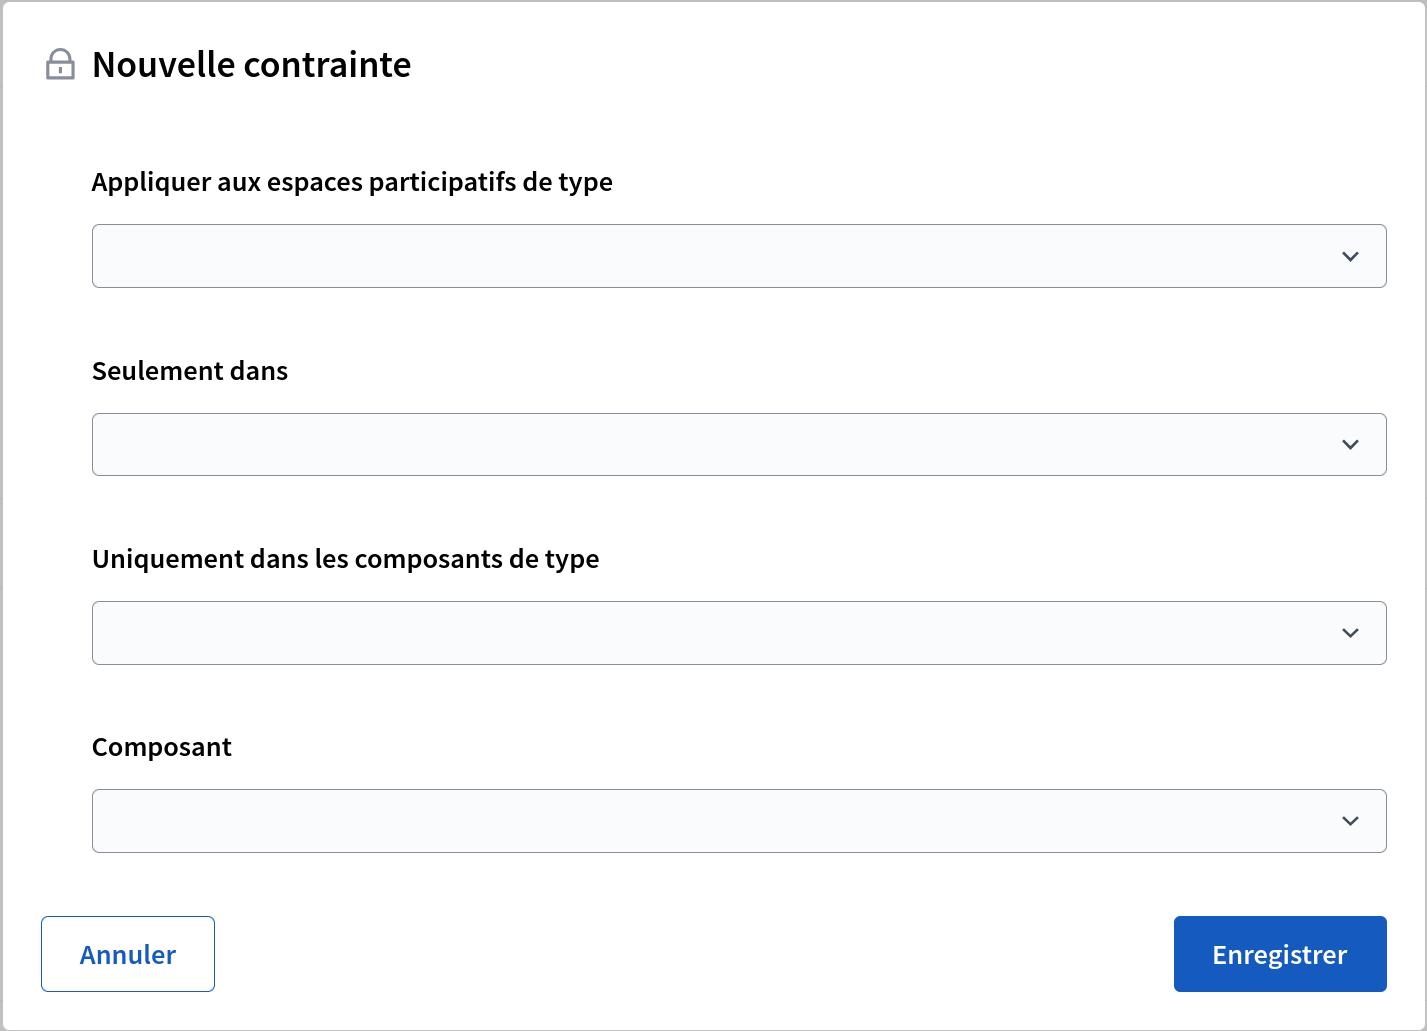Click chevron arrow of participatory space type dropdown
The width and height of the screenshot is (1427, 1031).
pos(1350,257)
